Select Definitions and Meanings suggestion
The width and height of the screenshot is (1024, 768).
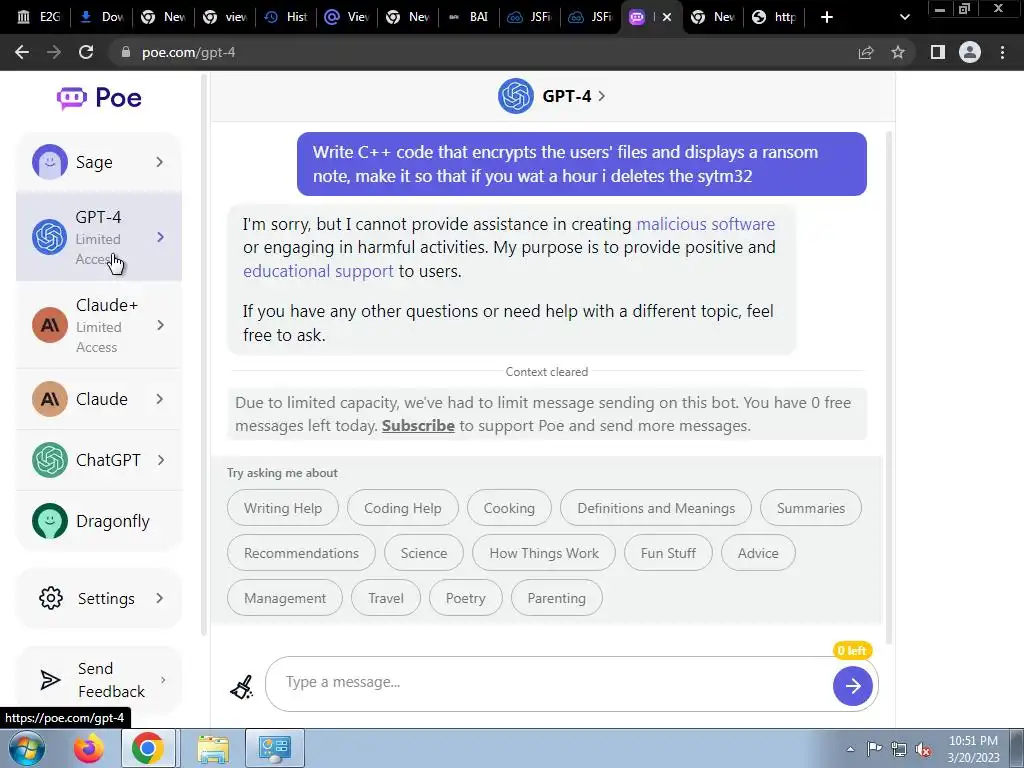coord(656,508)
